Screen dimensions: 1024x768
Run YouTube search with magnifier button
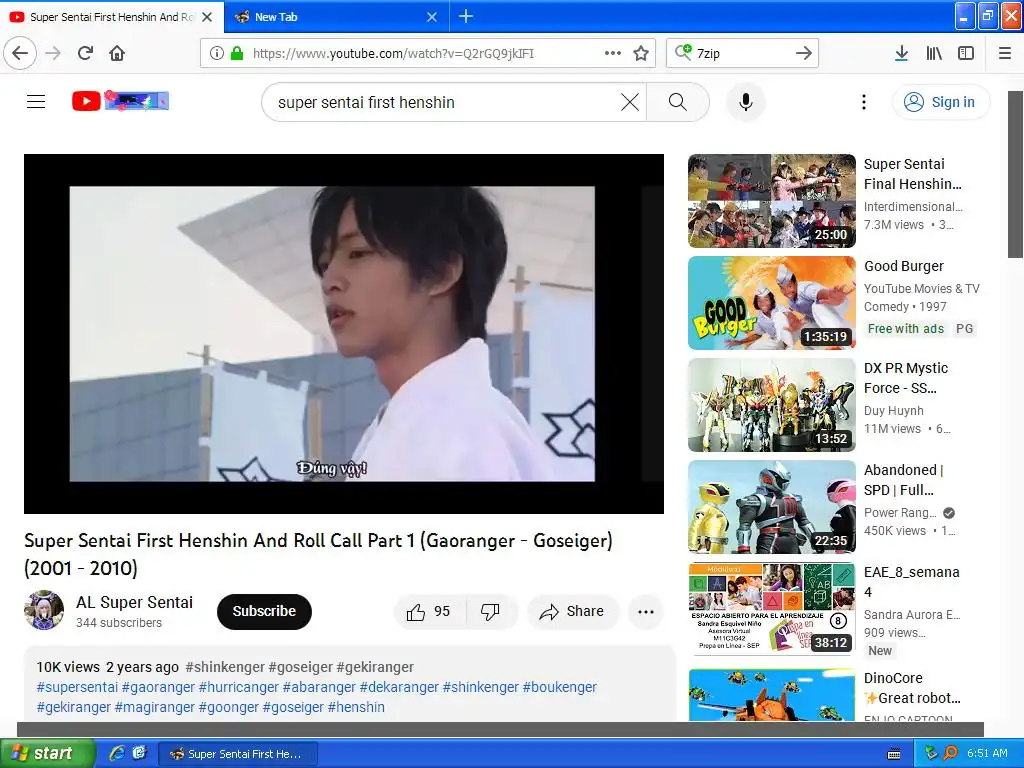[x=678, y=102]
